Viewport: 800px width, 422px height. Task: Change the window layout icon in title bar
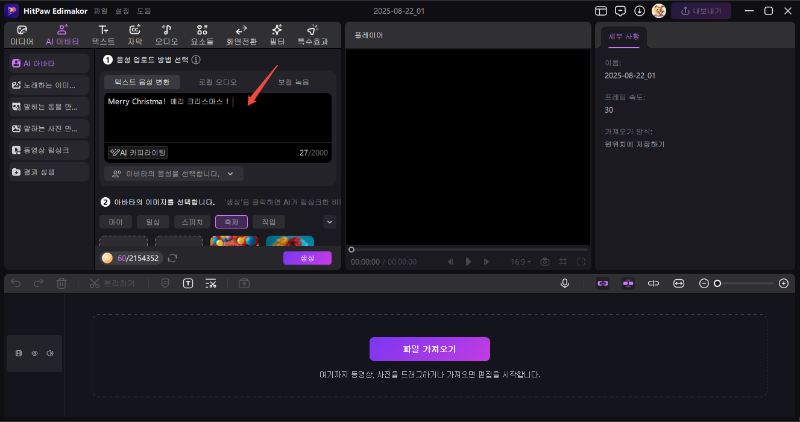[x=601, y=11]
